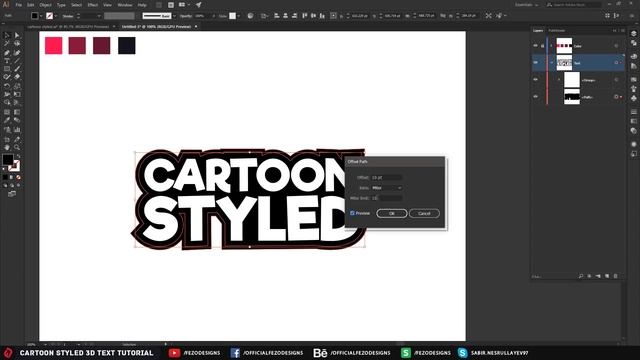The height and width of the screenshot is (360, 640).
Task: Select the Rotate tool
Action: [7, 86]
